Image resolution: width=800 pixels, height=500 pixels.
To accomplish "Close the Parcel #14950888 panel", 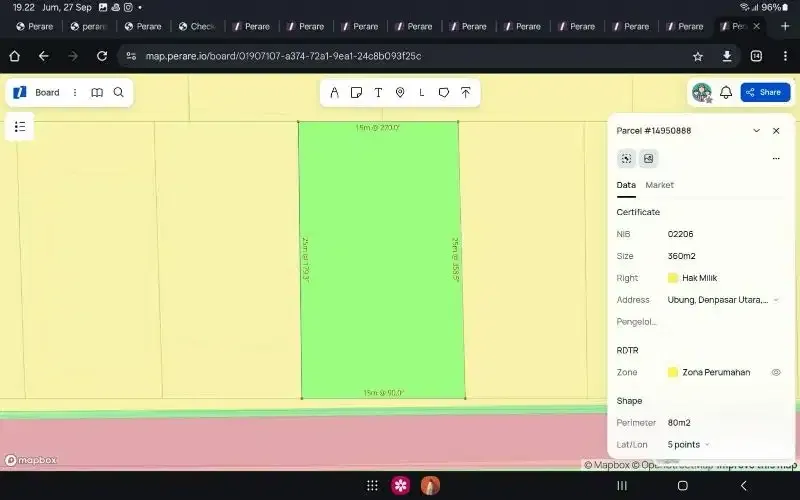I will 776,131.
